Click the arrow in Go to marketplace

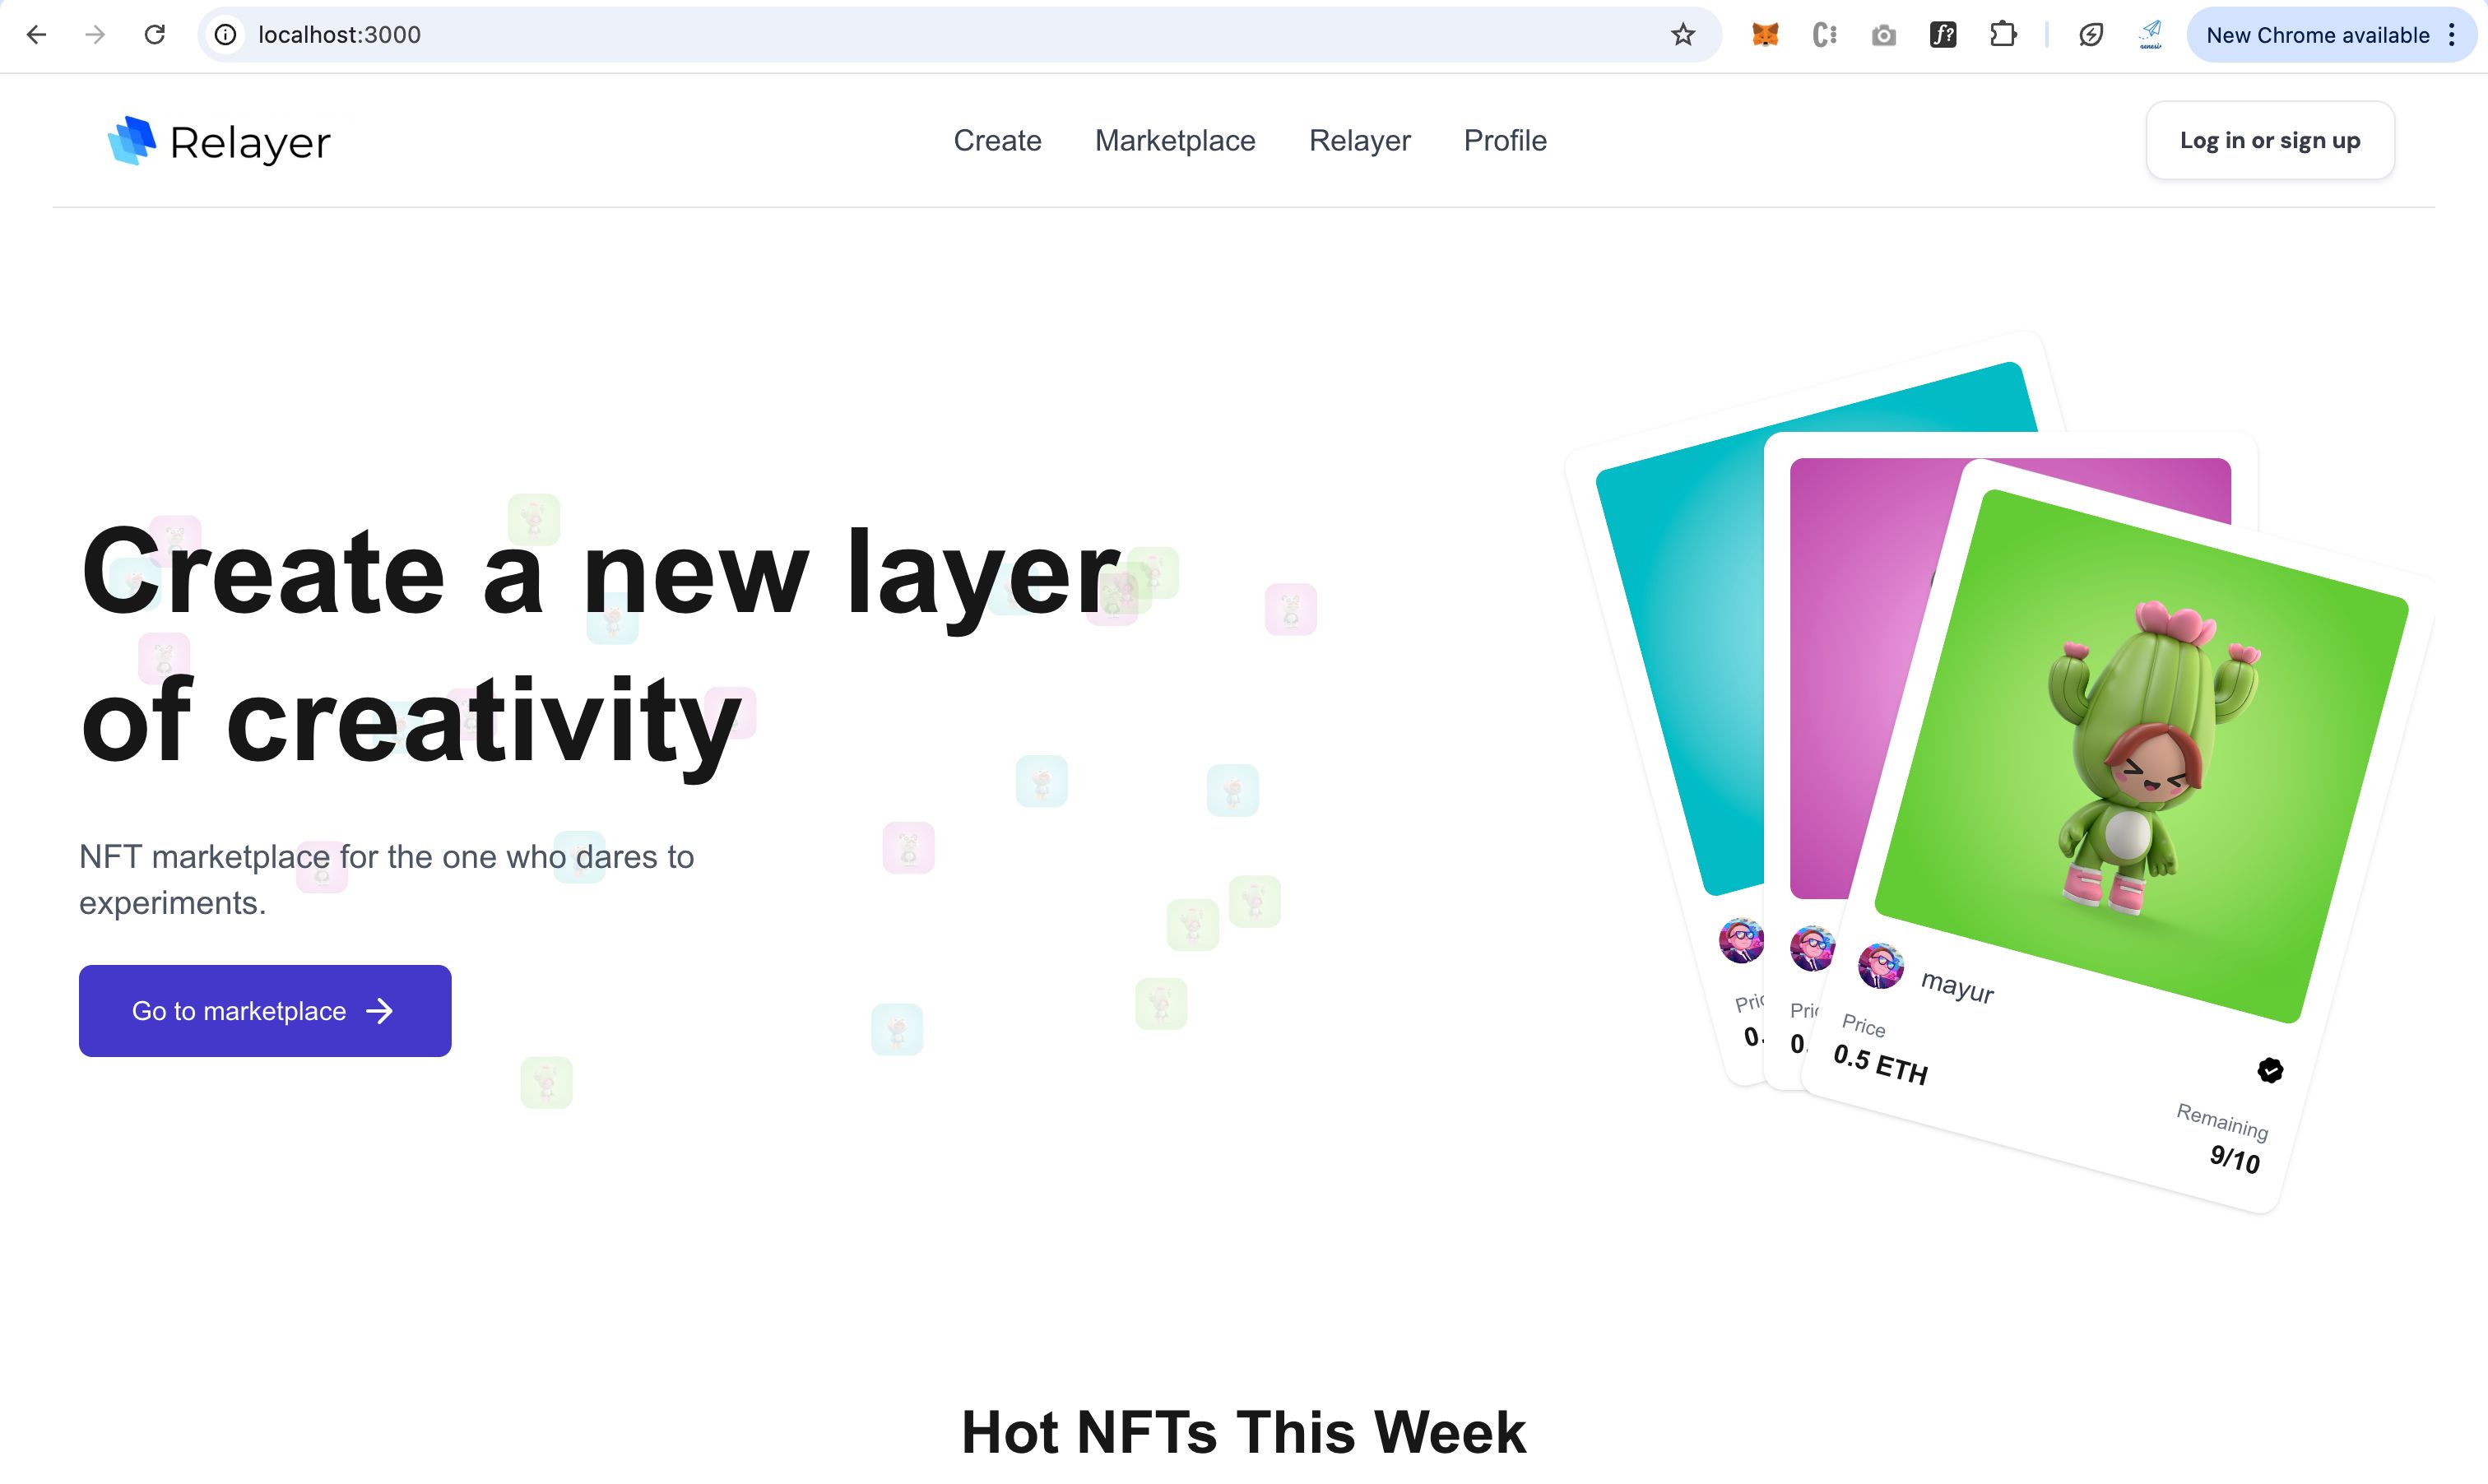[380, 1011]
